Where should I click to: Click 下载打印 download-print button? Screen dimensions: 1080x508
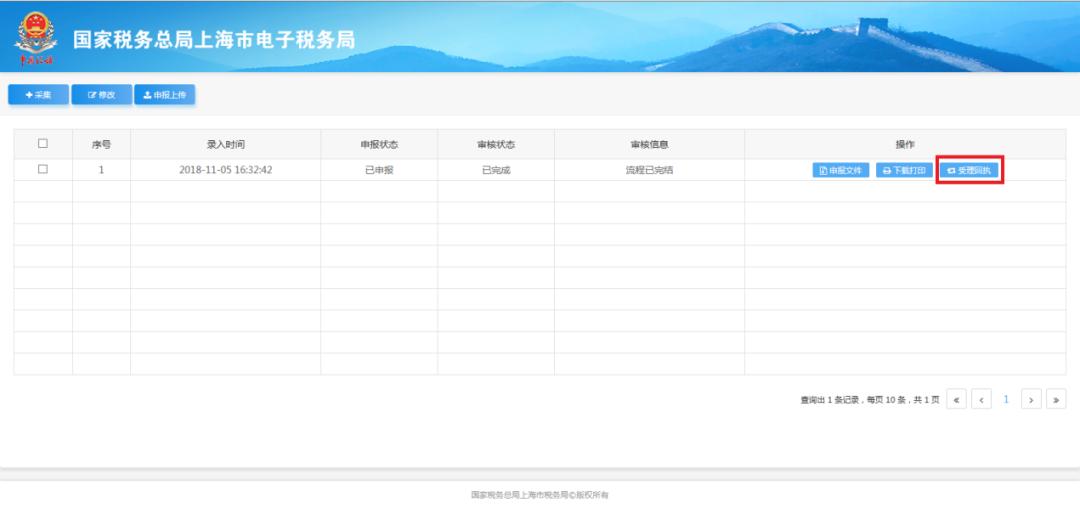905,170
